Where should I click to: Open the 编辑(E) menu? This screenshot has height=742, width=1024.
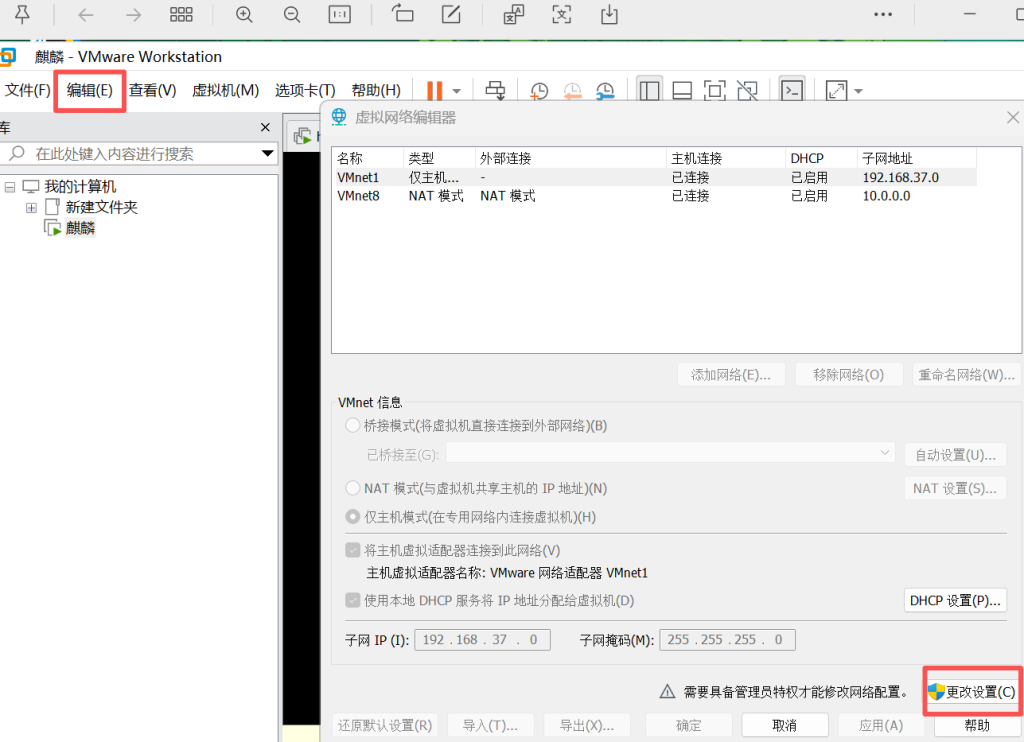(x=90, y=90)
